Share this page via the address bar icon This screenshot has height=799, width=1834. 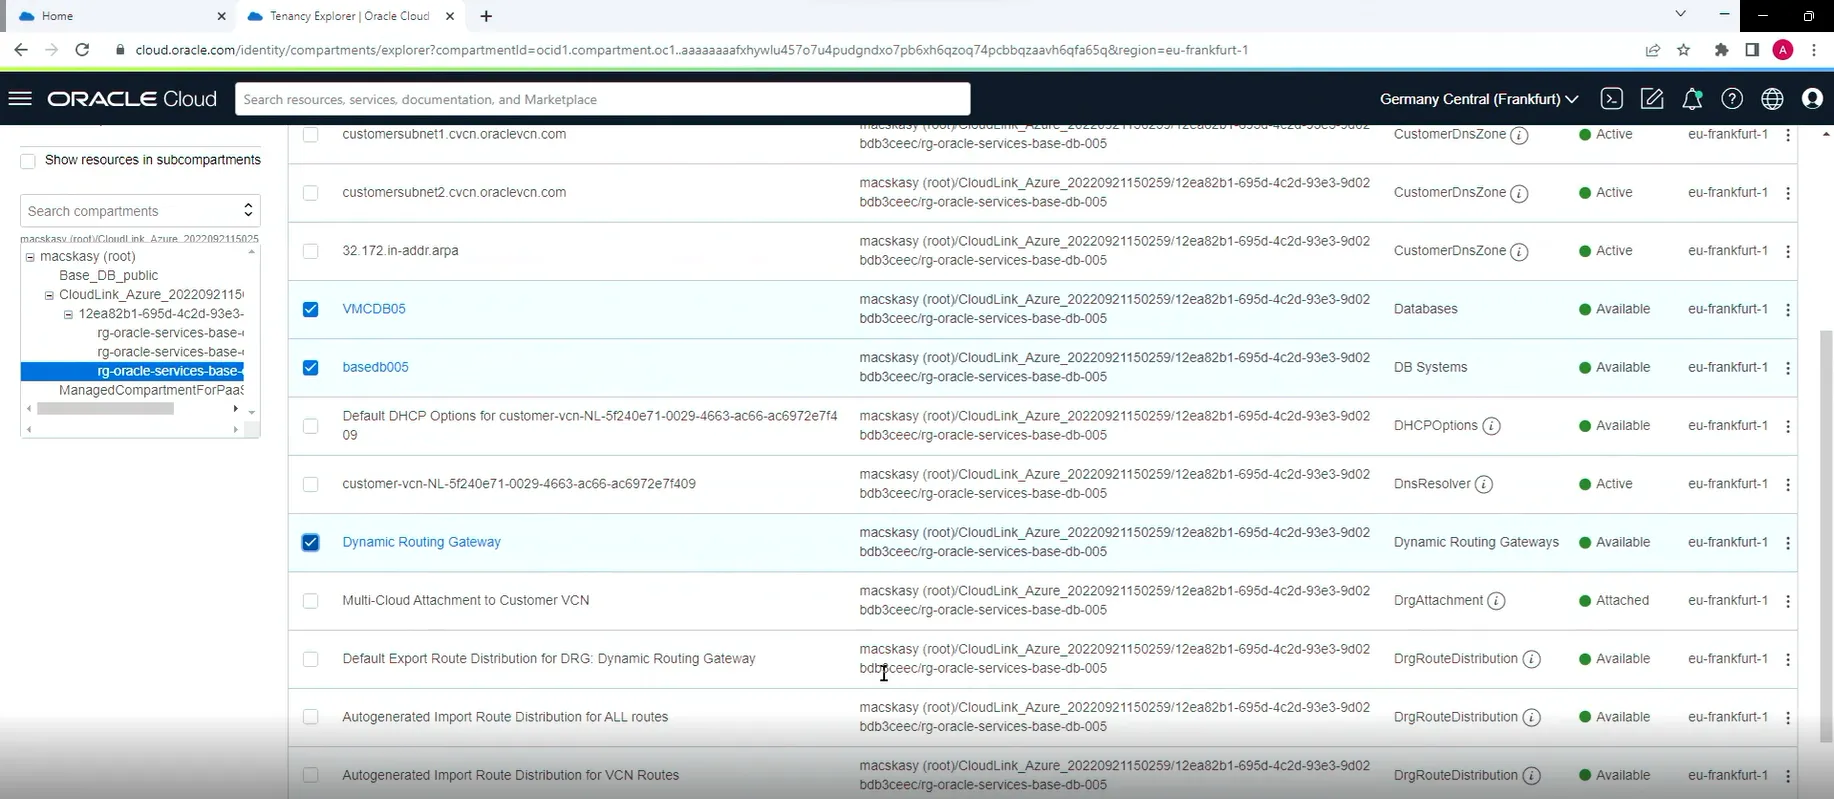pyautogui.click(x=1653, y=50)
